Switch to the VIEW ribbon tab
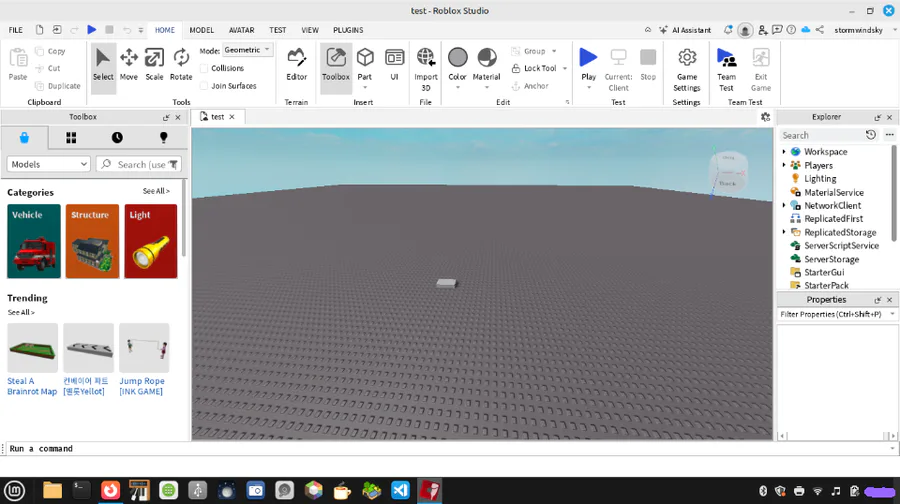Screen dimensions: 900x504 point(310,30)
